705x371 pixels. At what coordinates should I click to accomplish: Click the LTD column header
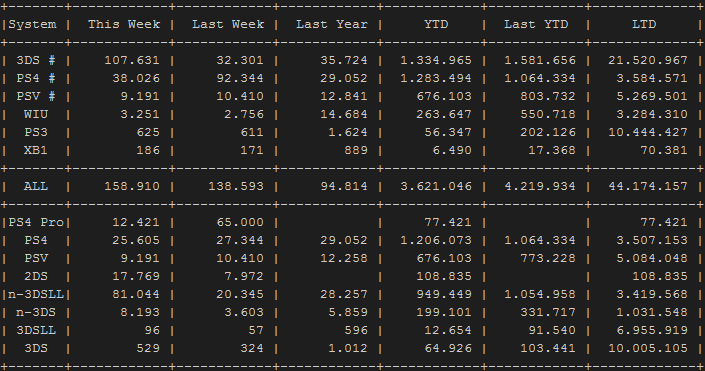point(644,24)
